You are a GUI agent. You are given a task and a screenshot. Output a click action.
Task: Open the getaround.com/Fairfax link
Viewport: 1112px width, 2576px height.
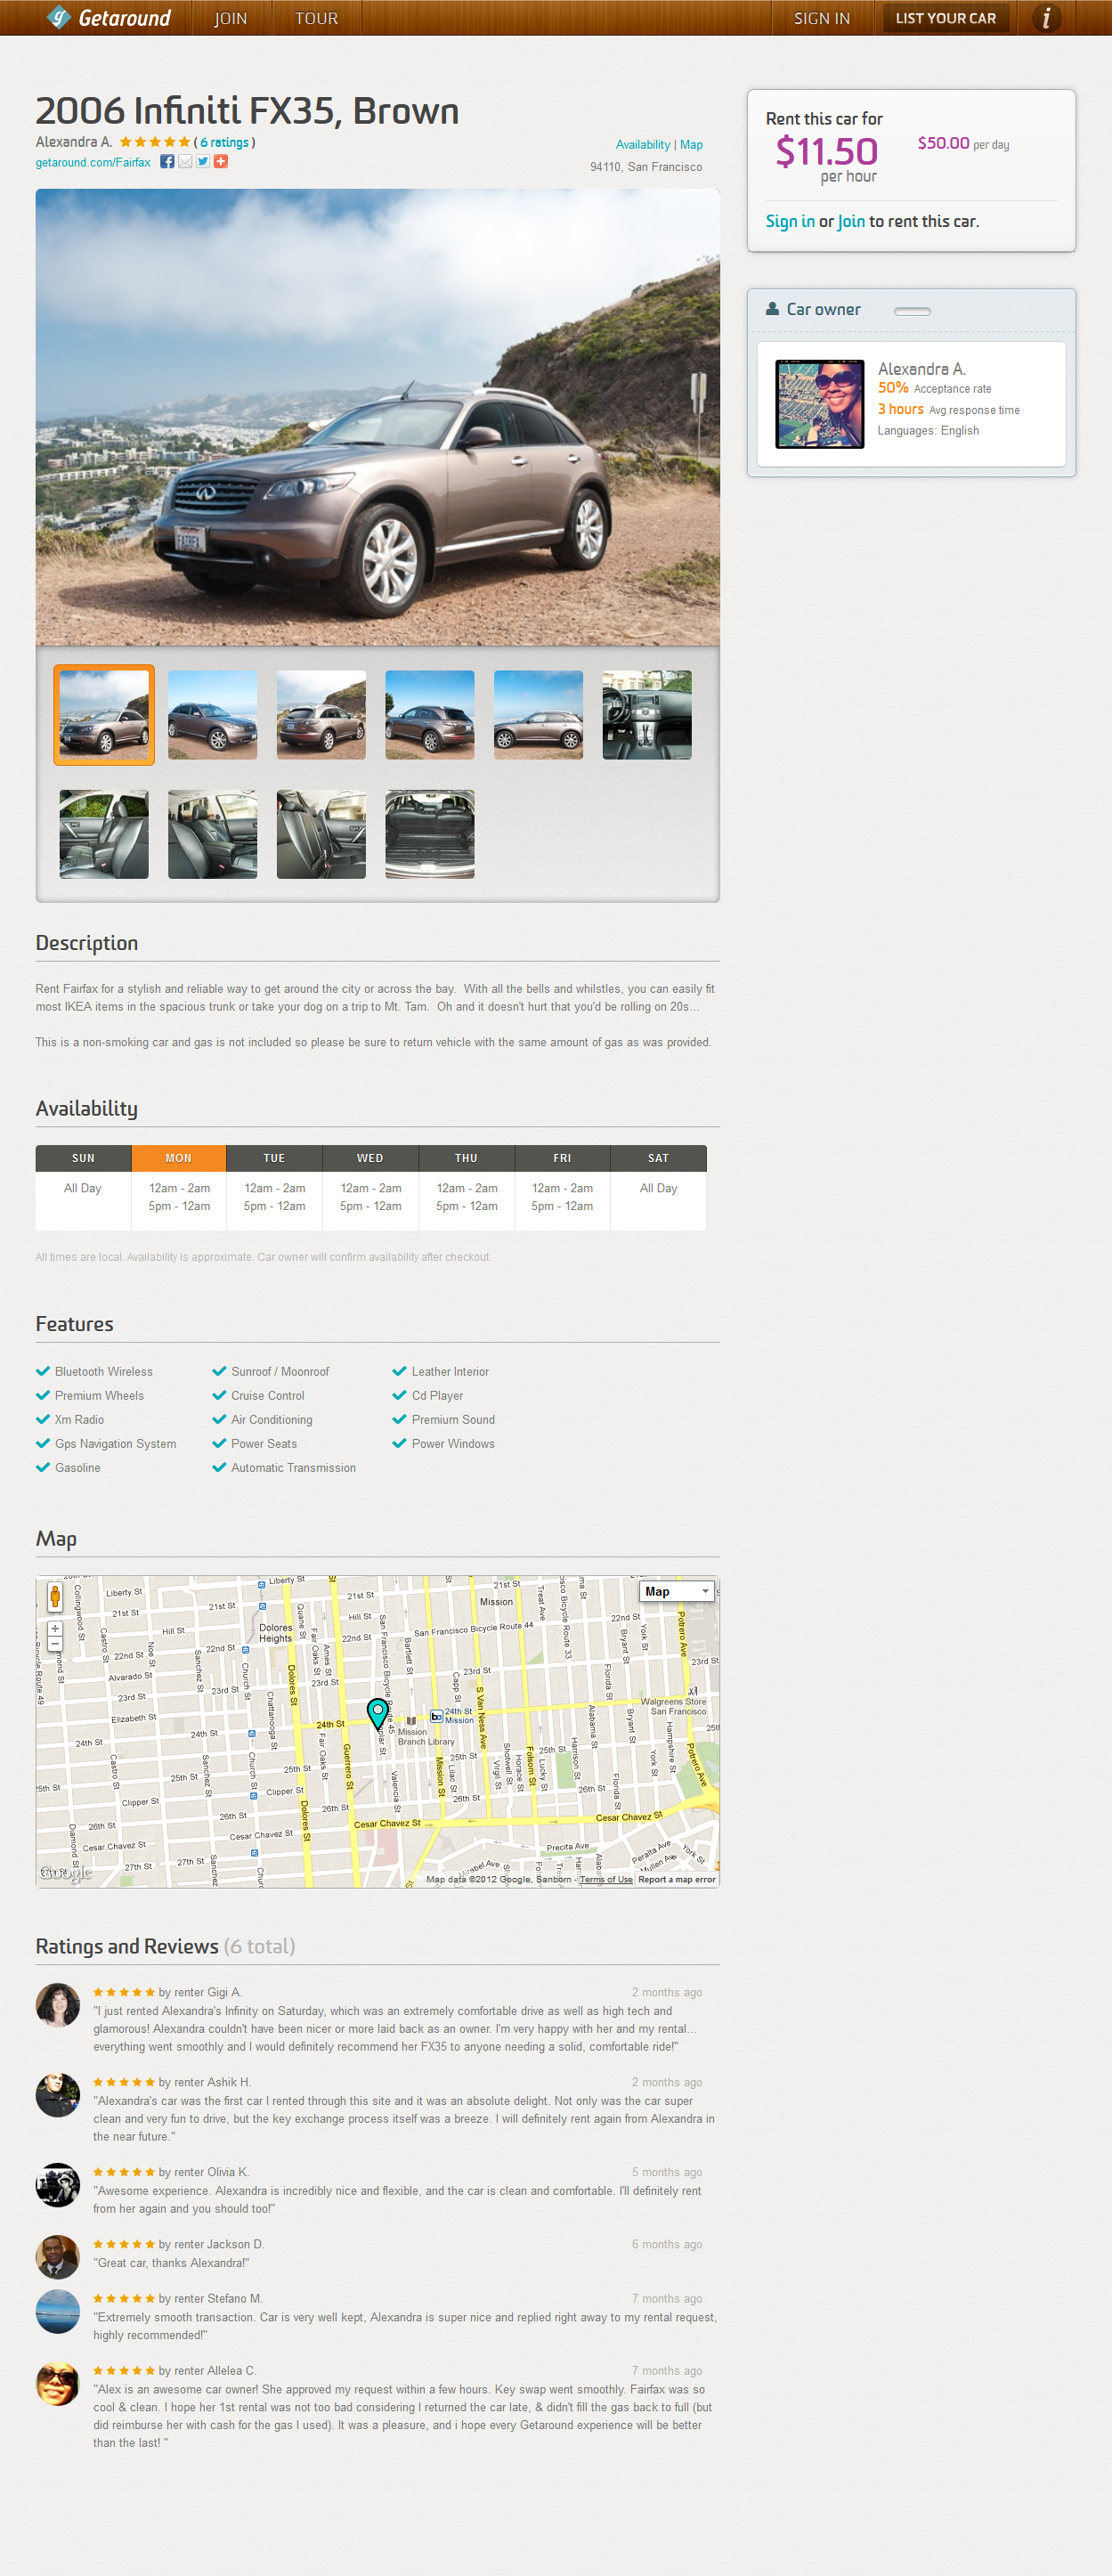click(x=93, y=163)
